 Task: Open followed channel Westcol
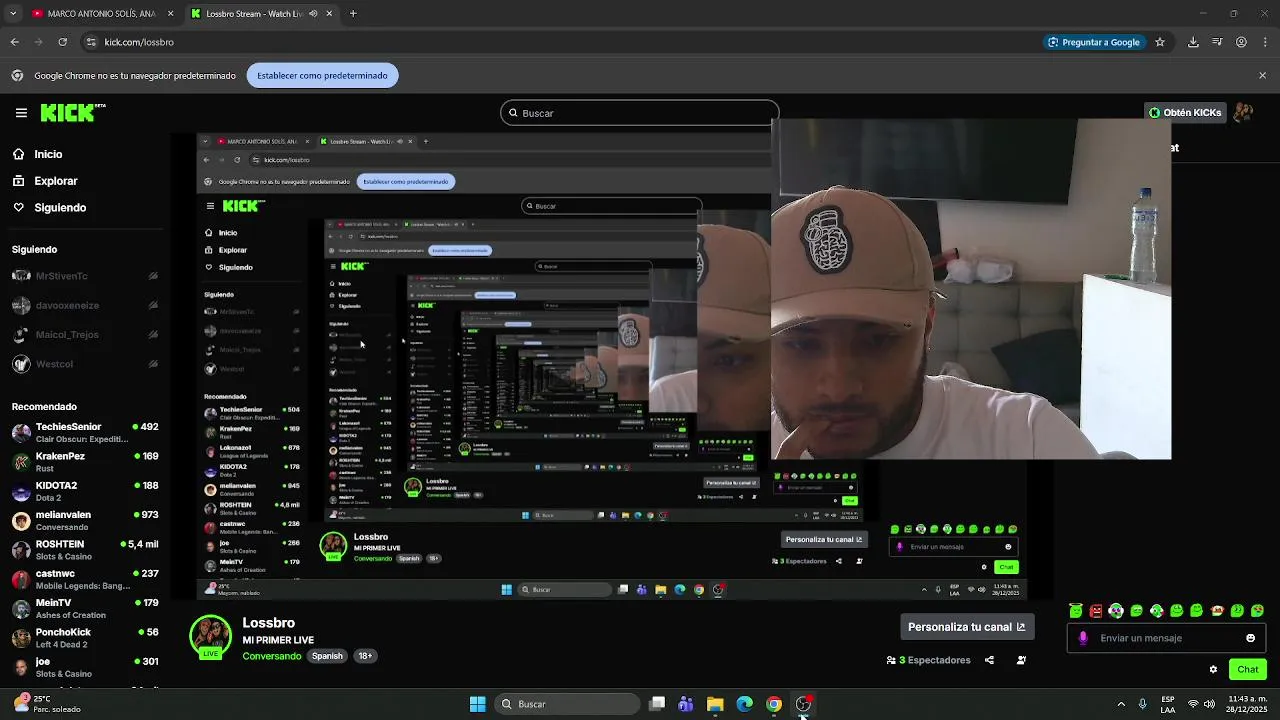(x=85, y=364)
